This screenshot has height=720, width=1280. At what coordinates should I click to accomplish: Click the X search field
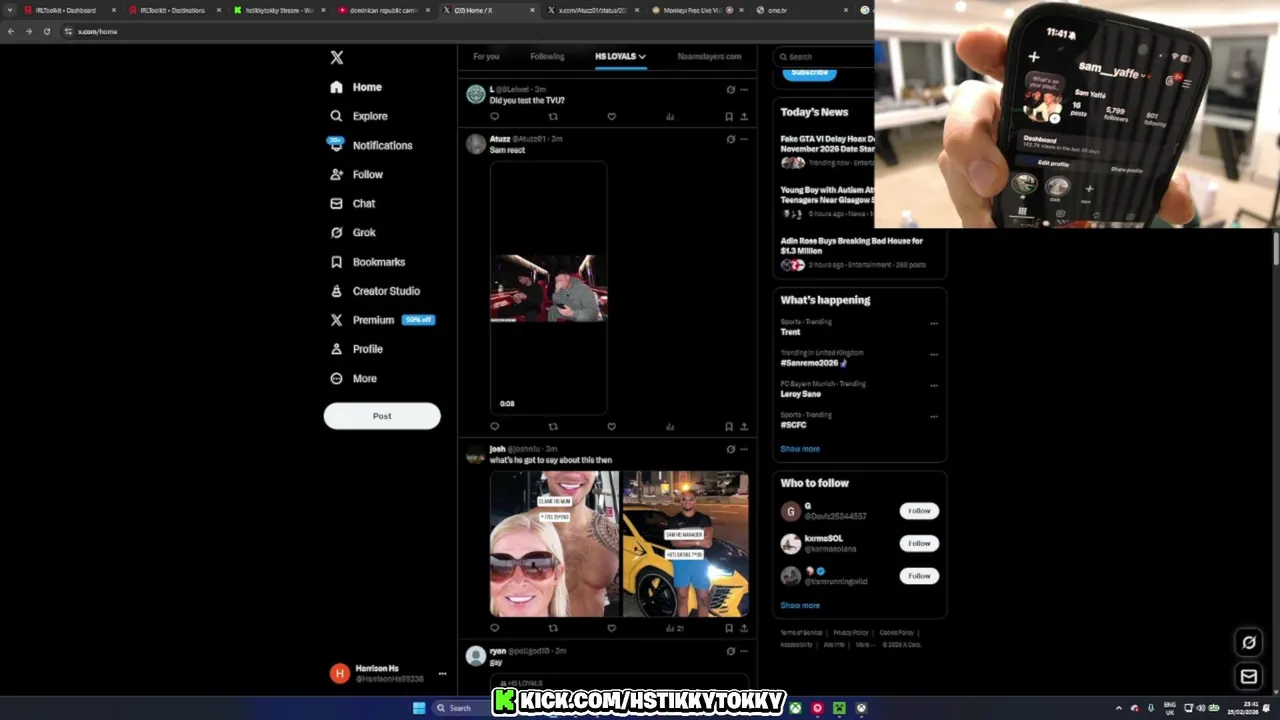click(x=825, y=57)
